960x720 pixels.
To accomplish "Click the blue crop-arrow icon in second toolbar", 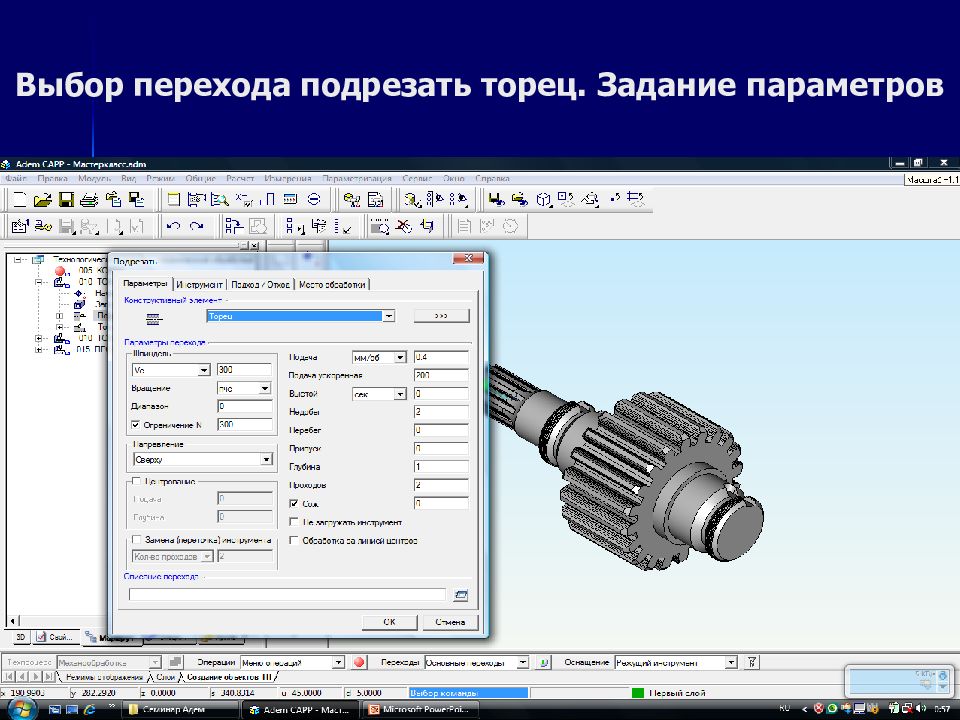I will 427,227.
